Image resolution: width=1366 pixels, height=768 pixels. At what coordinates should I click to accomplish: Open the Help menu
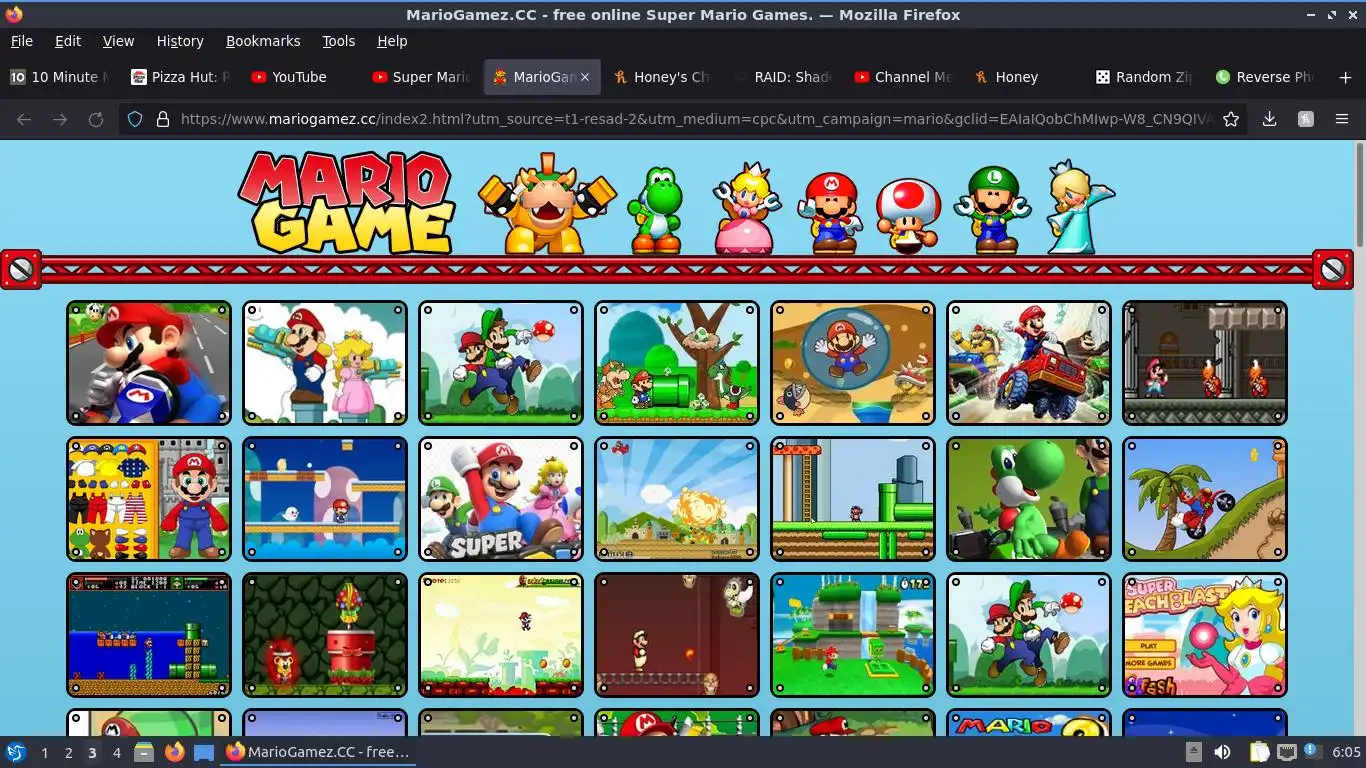click(x=392, y=41)
